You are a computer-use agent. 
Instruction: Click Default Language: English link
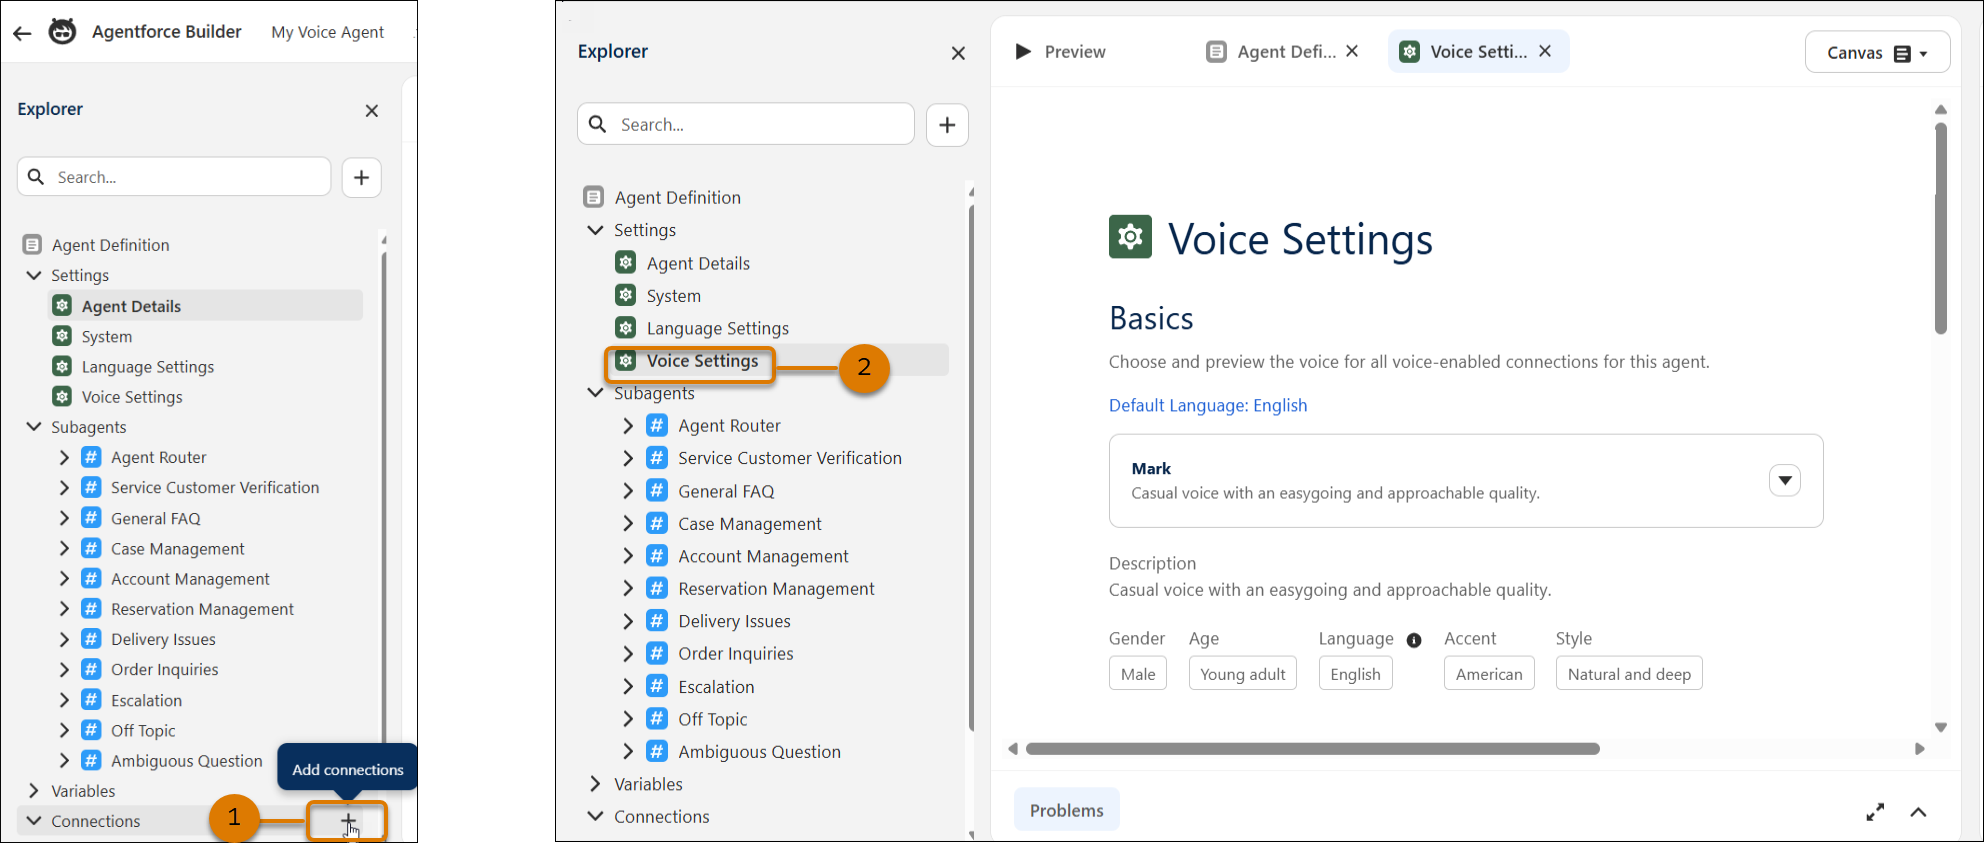click(x=1207, y=405)
